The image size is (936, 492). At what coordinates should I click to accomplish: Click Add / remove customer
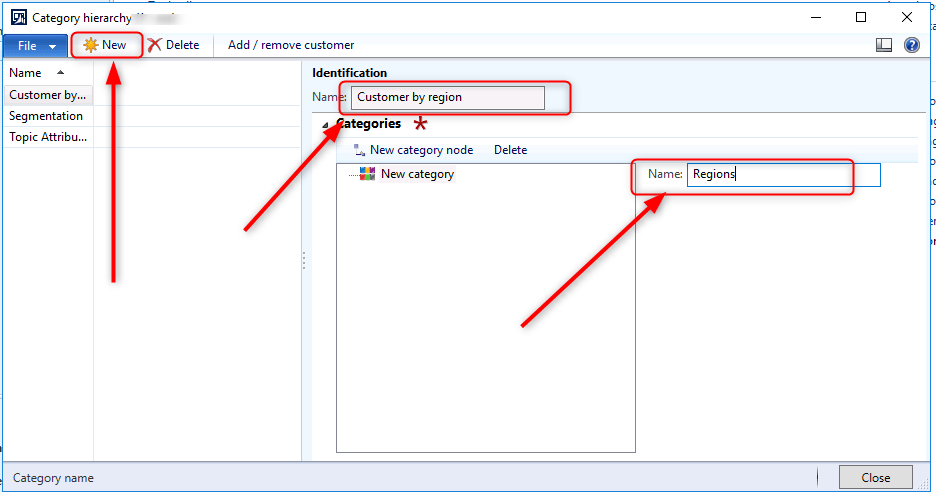click(291, 45)
